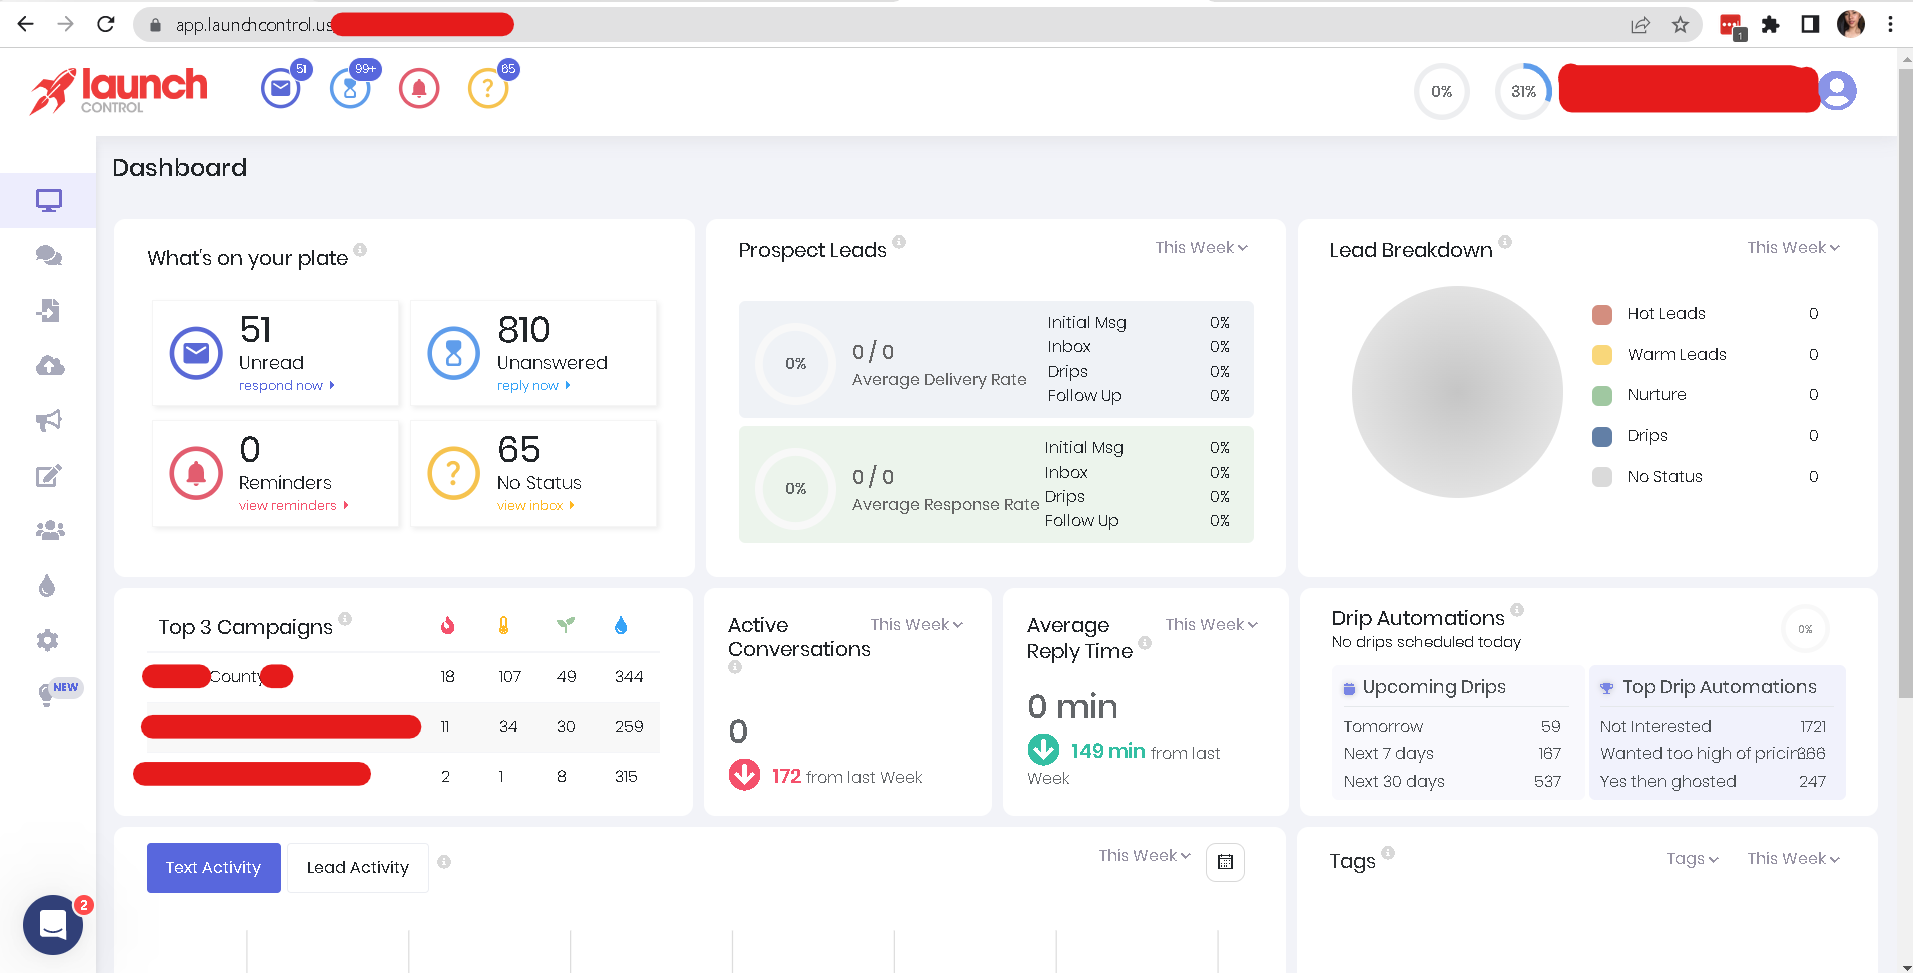
Task: Click info icon beside Prospect Leads
Action: [x=899, y=242]
